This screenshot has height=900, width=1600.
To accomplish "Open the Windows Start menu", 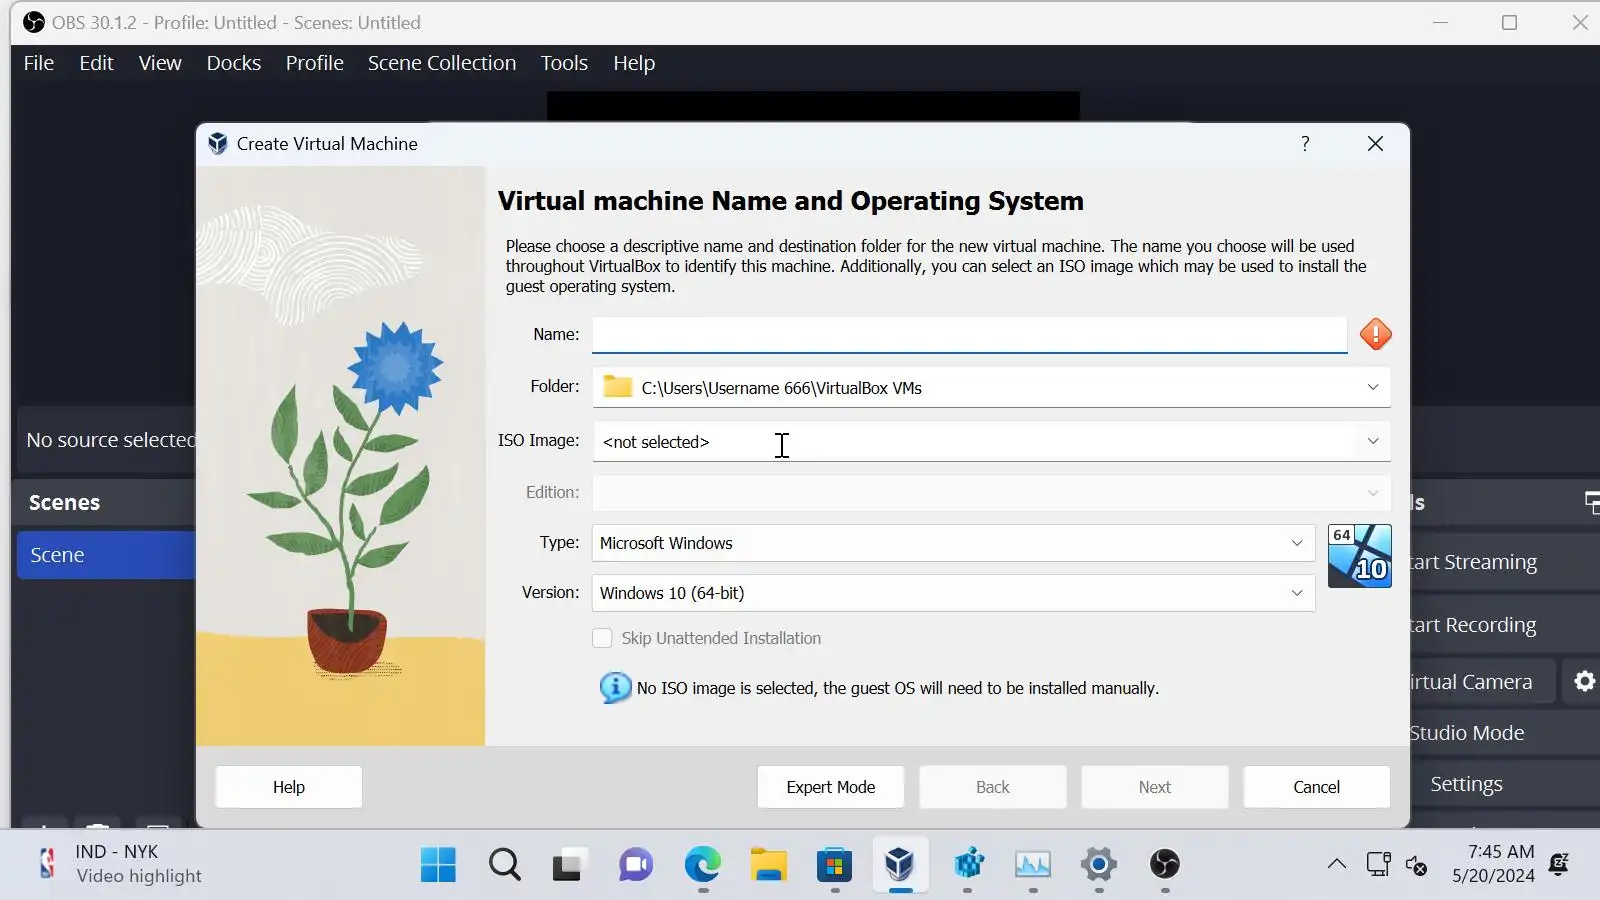I will [x=438, y=864].
